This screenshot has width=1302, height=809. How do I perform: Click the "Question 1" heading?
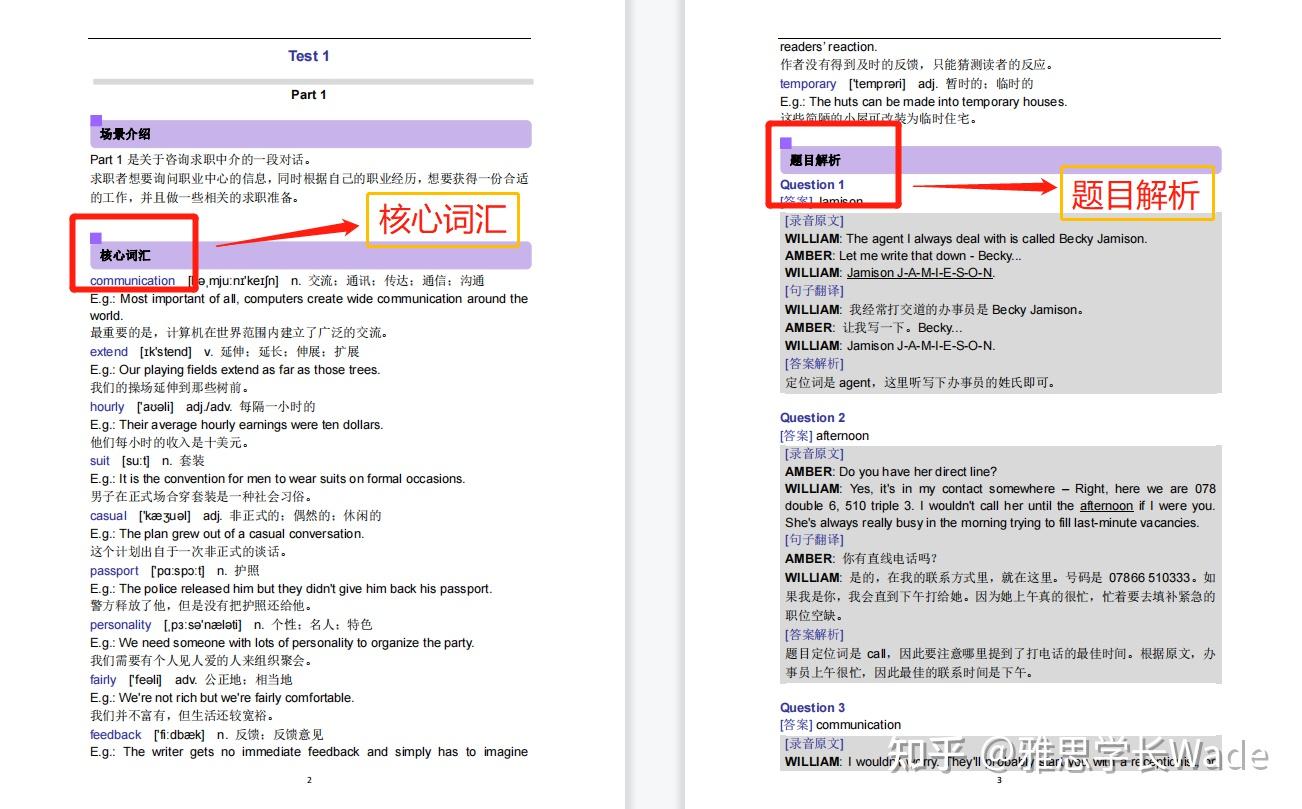click(812, 185)
